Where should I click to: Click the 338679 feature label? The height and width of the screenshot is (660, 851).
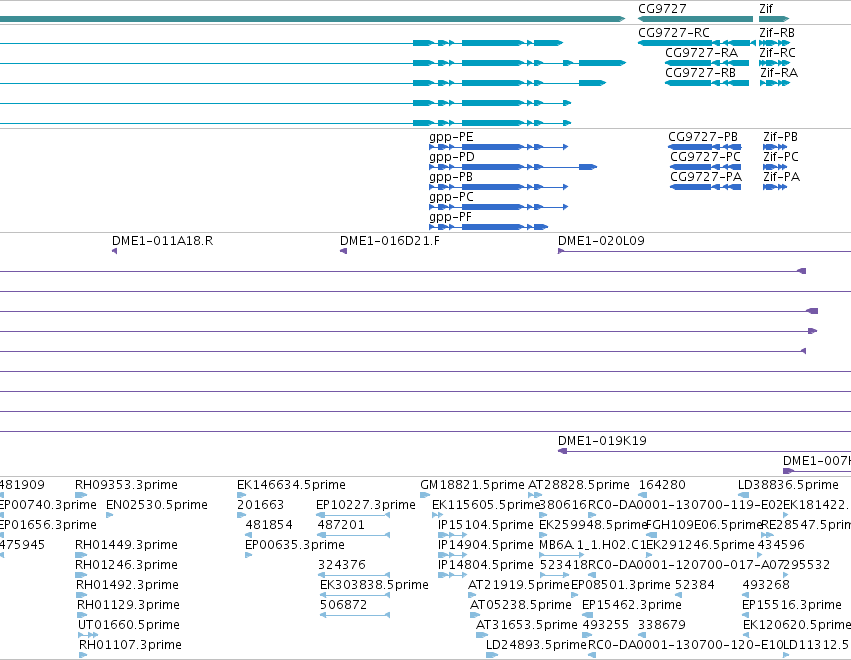(x=662, y=625)
